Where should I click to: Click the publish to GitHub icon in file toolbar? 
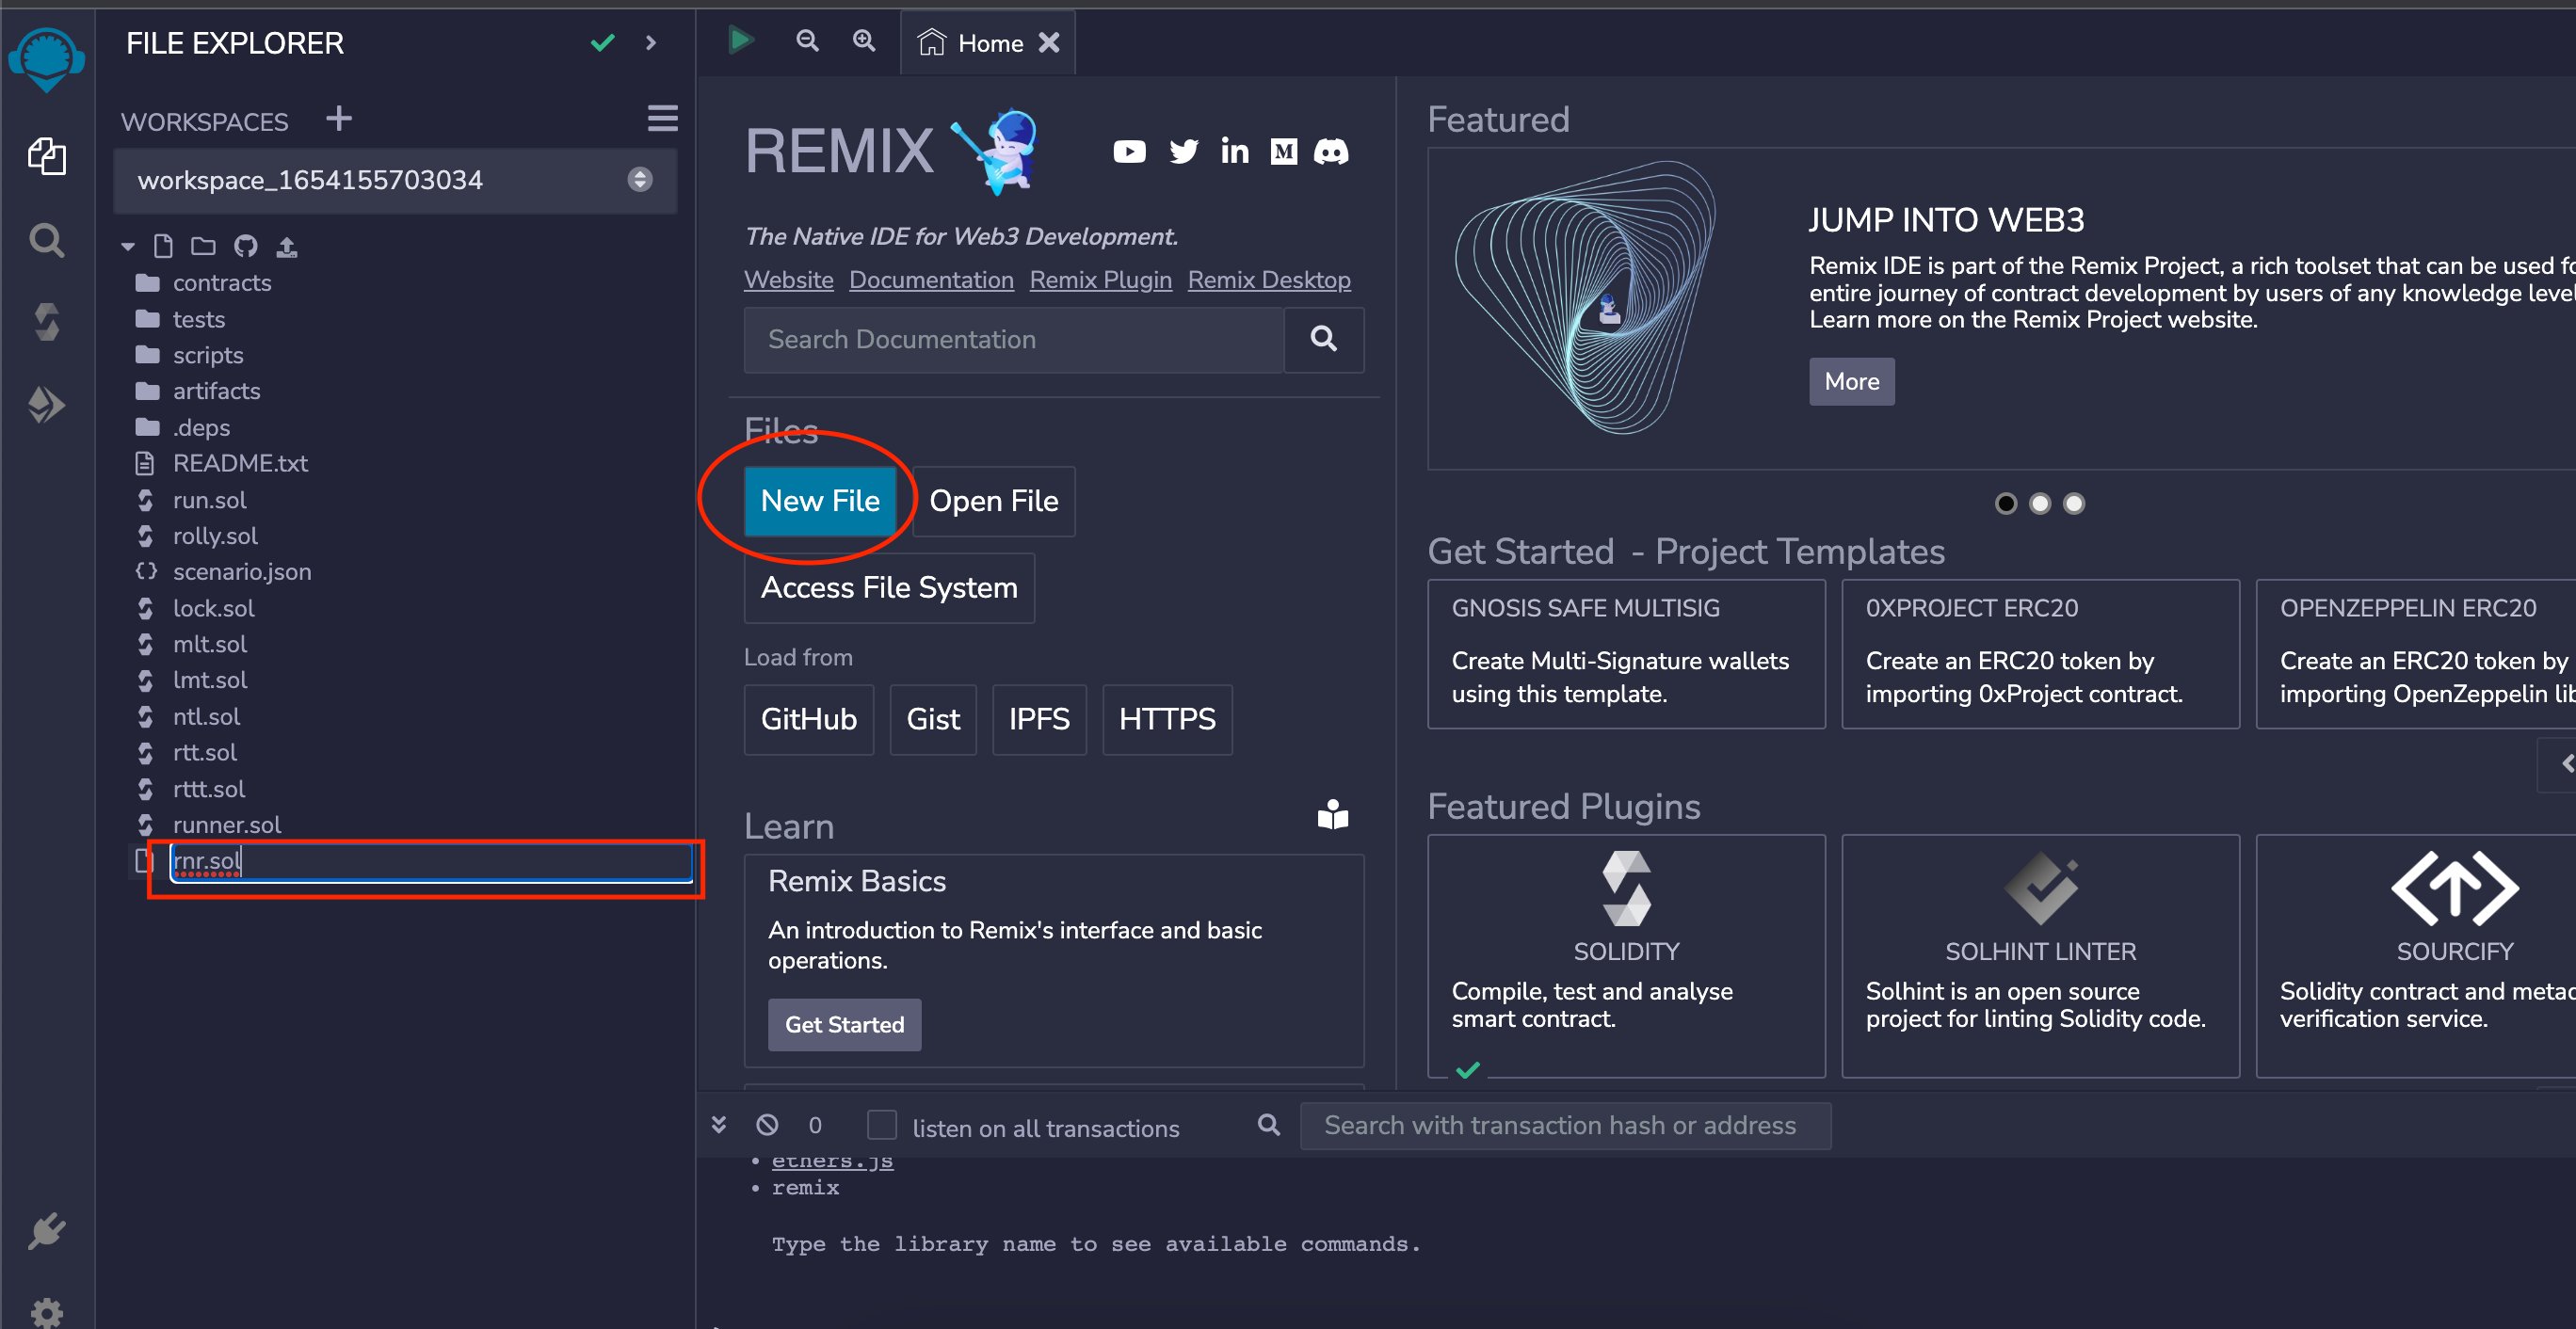pyautogui.click(x=245, y=246)
